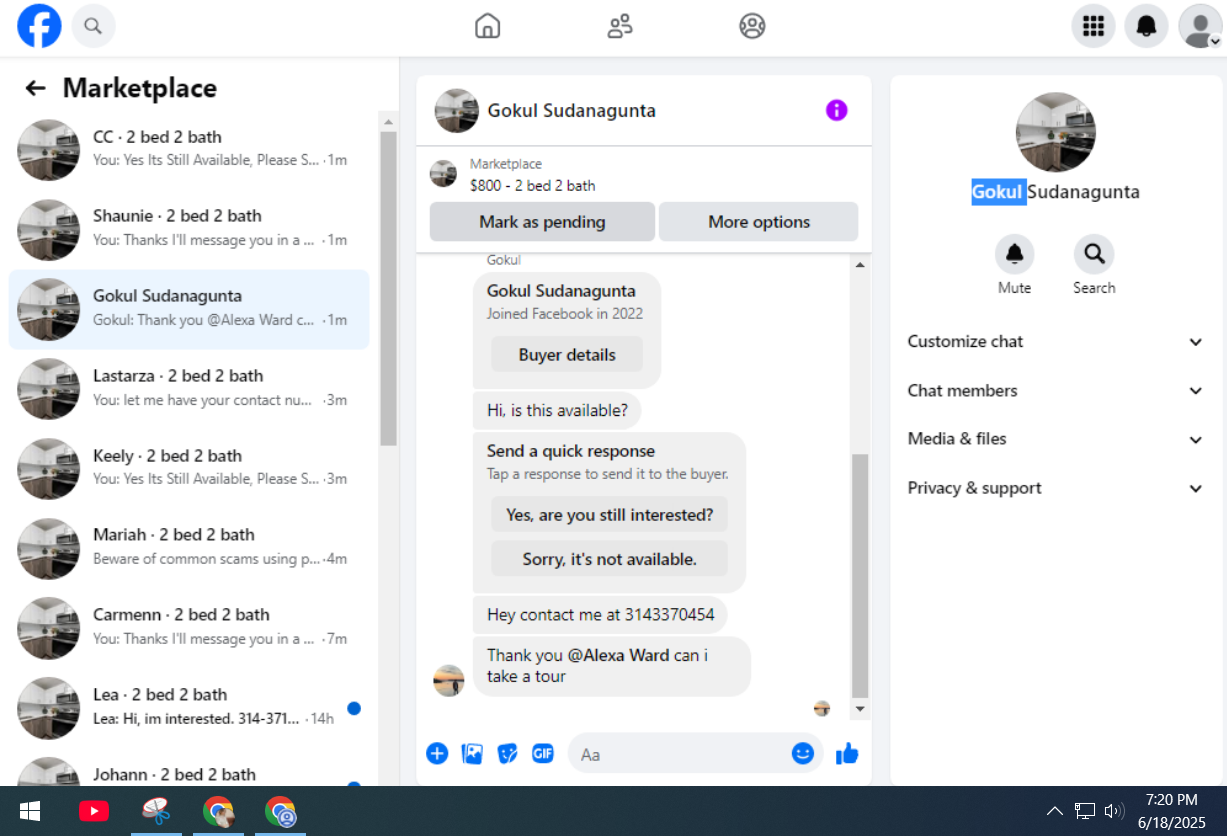Open the Friends icon in top navigation
1227x836 pixels.
pyautogui.click(x=620, y=26)
